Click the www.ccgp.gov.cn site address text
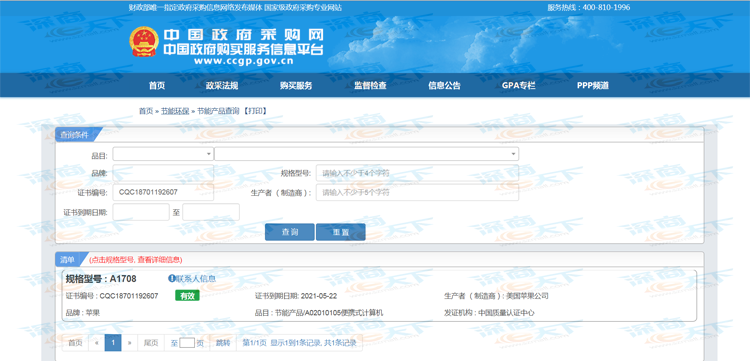The width and height of the screenshot is (750, 361). pos(243,61)
